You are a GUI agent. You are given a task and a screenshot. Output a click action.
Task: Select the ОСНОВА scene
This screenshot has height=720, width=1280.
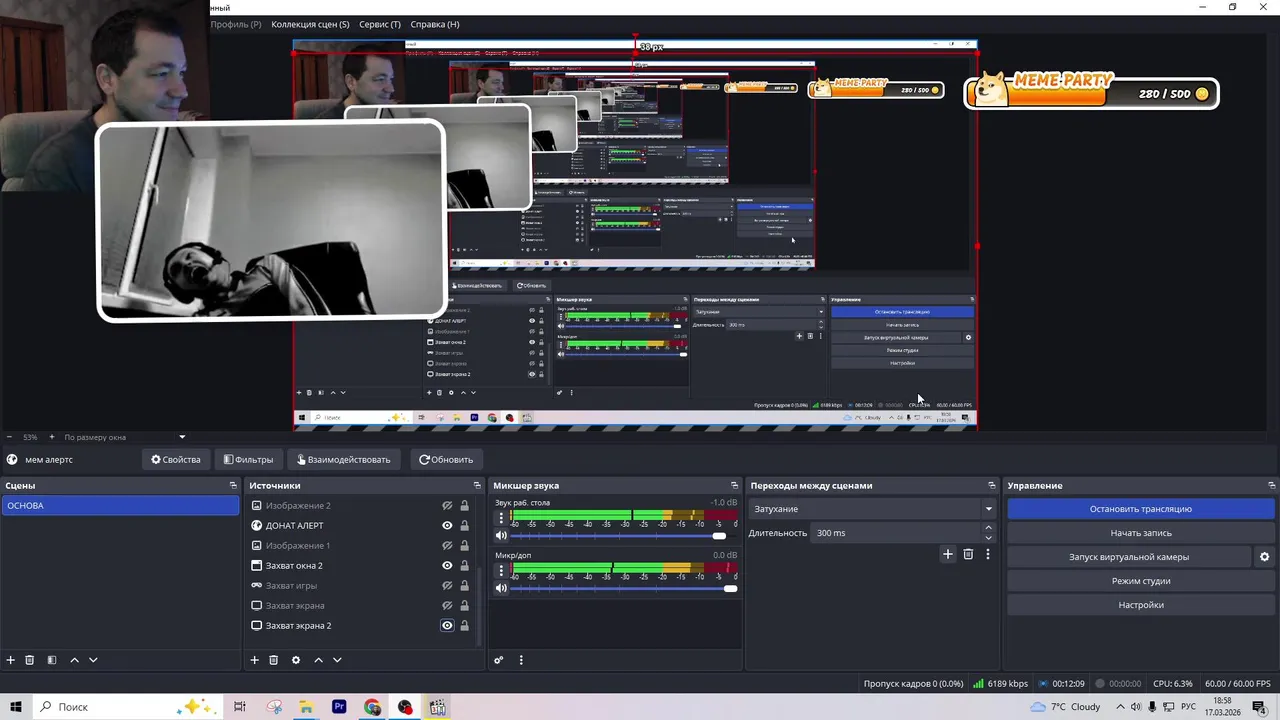coord(120,506)
